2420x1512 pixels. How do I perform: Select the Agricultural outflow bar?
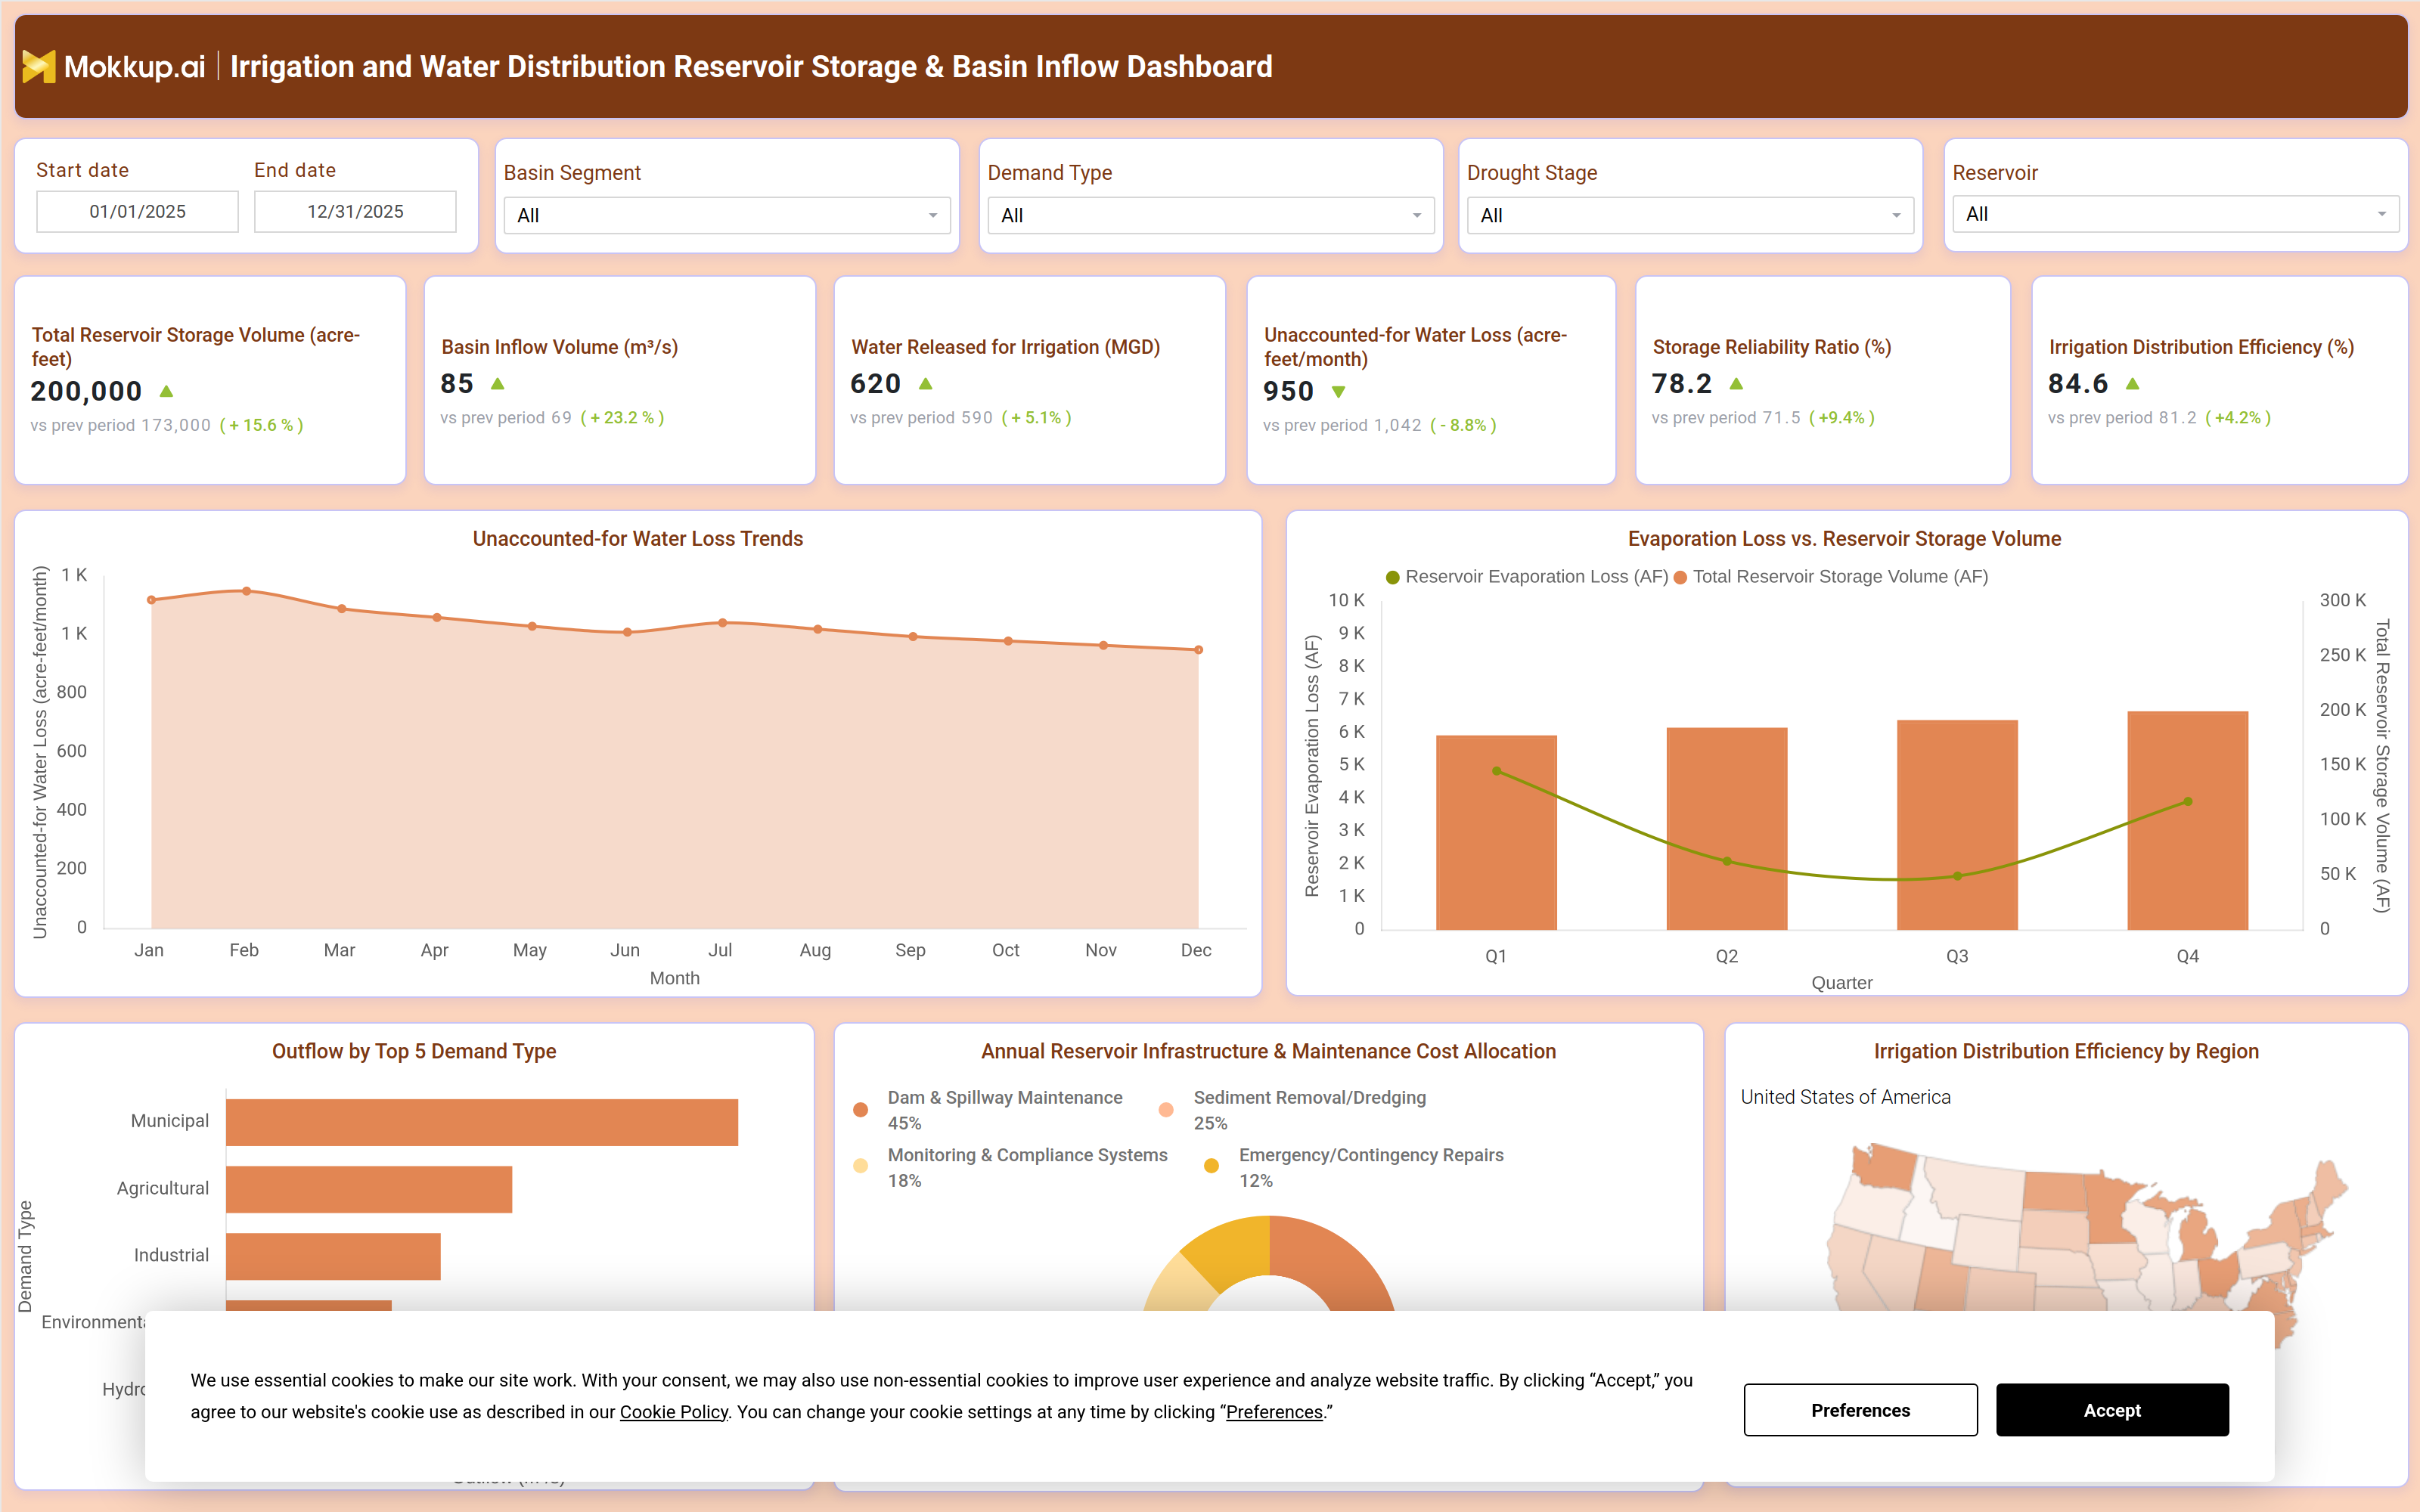point(369,1189)
